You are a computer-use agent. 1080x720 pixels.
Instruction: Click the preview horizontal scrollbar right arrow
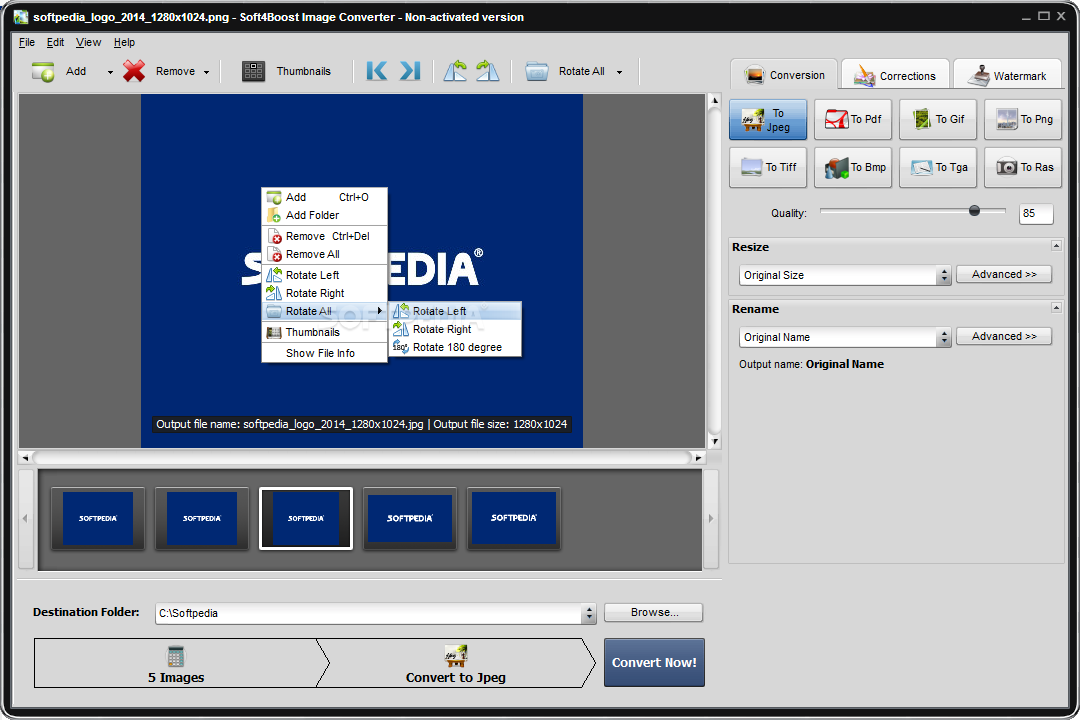click(698, 457)
